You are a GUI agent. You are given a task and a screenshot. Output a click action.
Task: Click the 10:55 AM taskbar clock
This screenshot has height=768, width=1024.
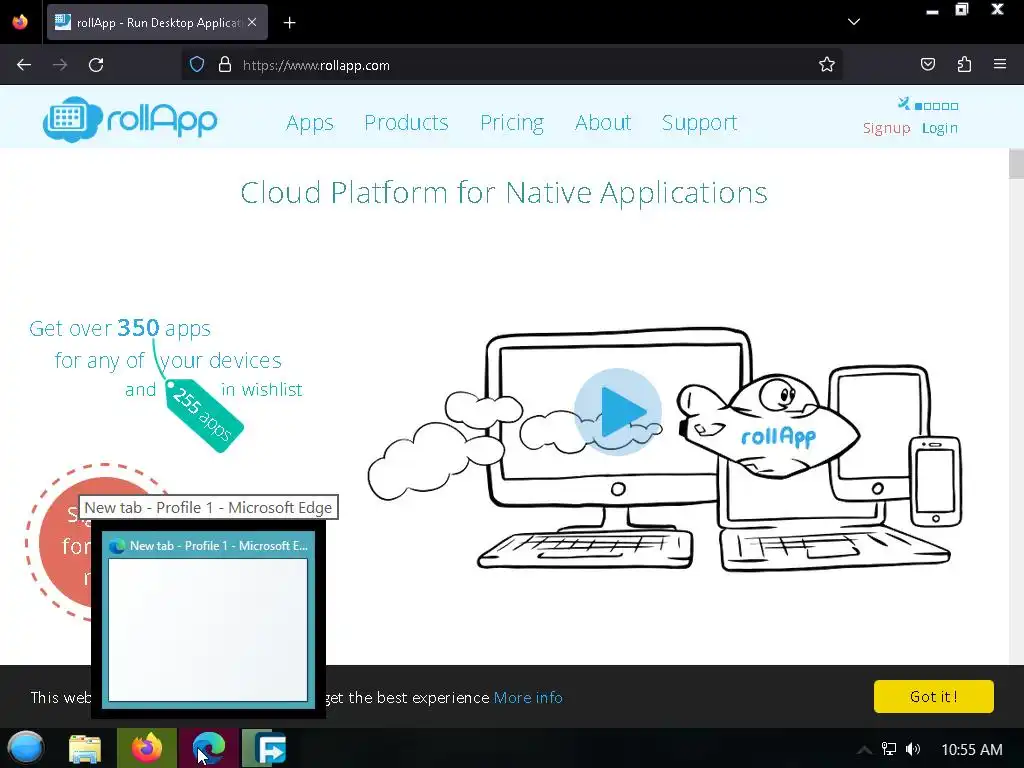click(x=972, y=750)
